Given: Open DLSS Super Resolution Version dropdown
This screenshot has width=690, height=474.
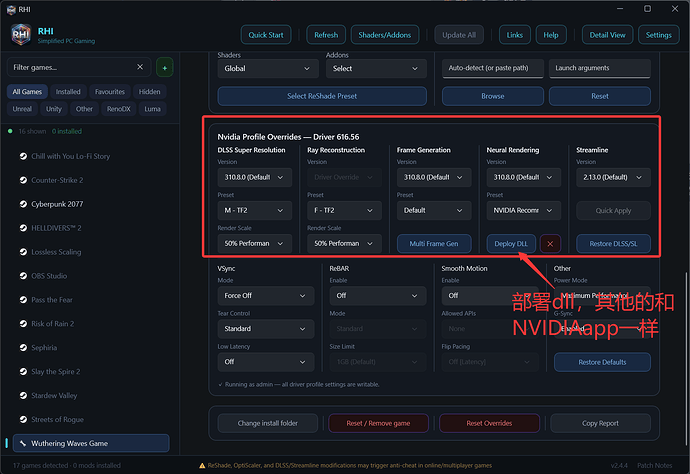Looking at the screenshot, I should tap(254, 177).
